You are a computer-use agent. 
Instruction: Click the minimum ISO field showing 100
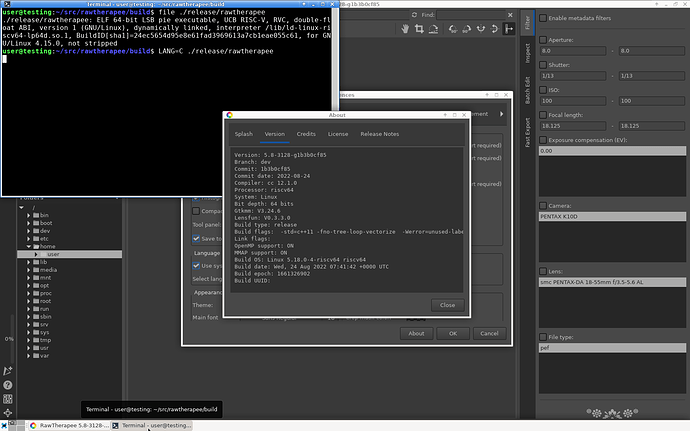pos(573,101)
